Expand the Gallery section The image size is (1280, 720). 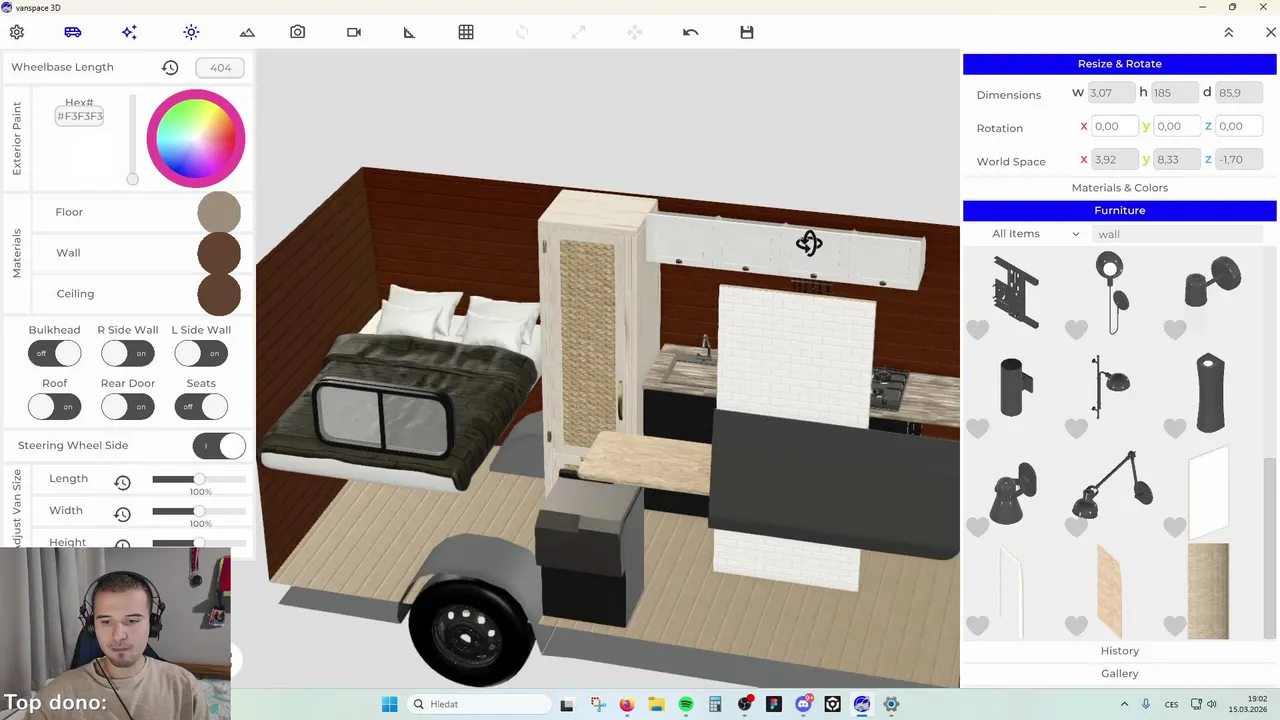coord(1120,674)
